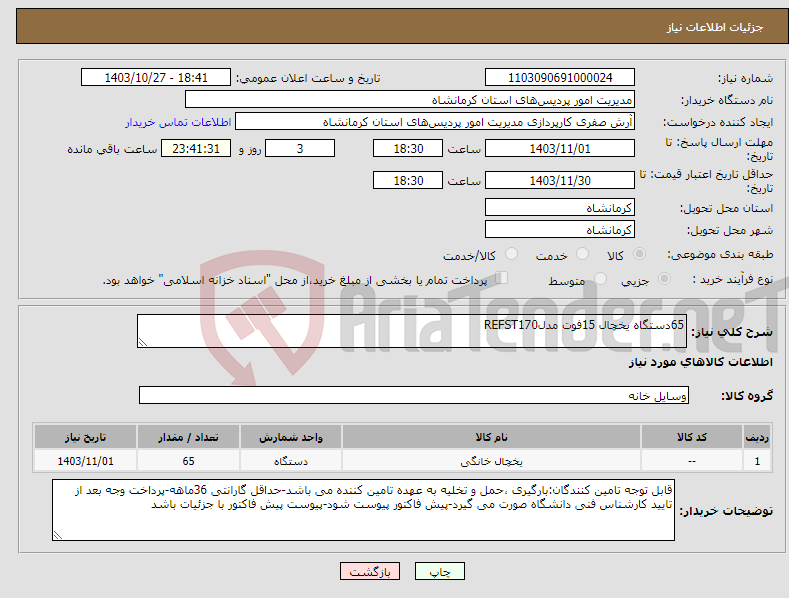The width and height of the screenshot is (789, 598).
Task: Toggle the اسناد خزانه اسلامی payment checkbox
Action: (x=502, y=278)
